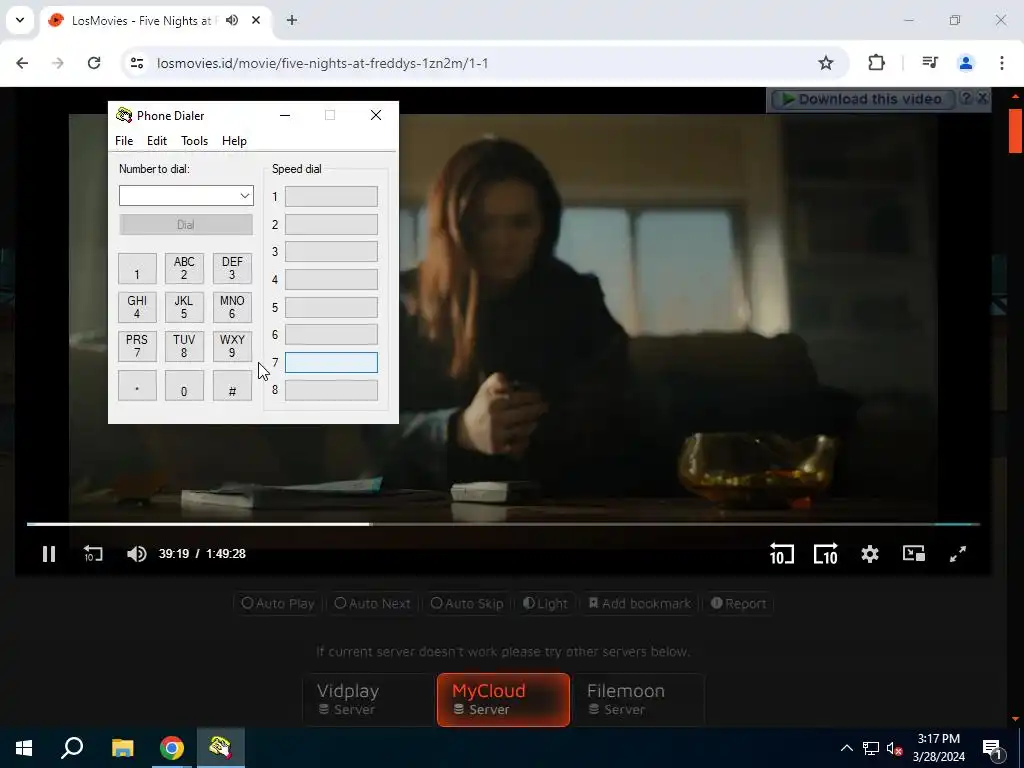Image resolution: width=1024 pixels, height=768 pixels.
Task: Open the tab search dropdown
Action: [20, 20]
